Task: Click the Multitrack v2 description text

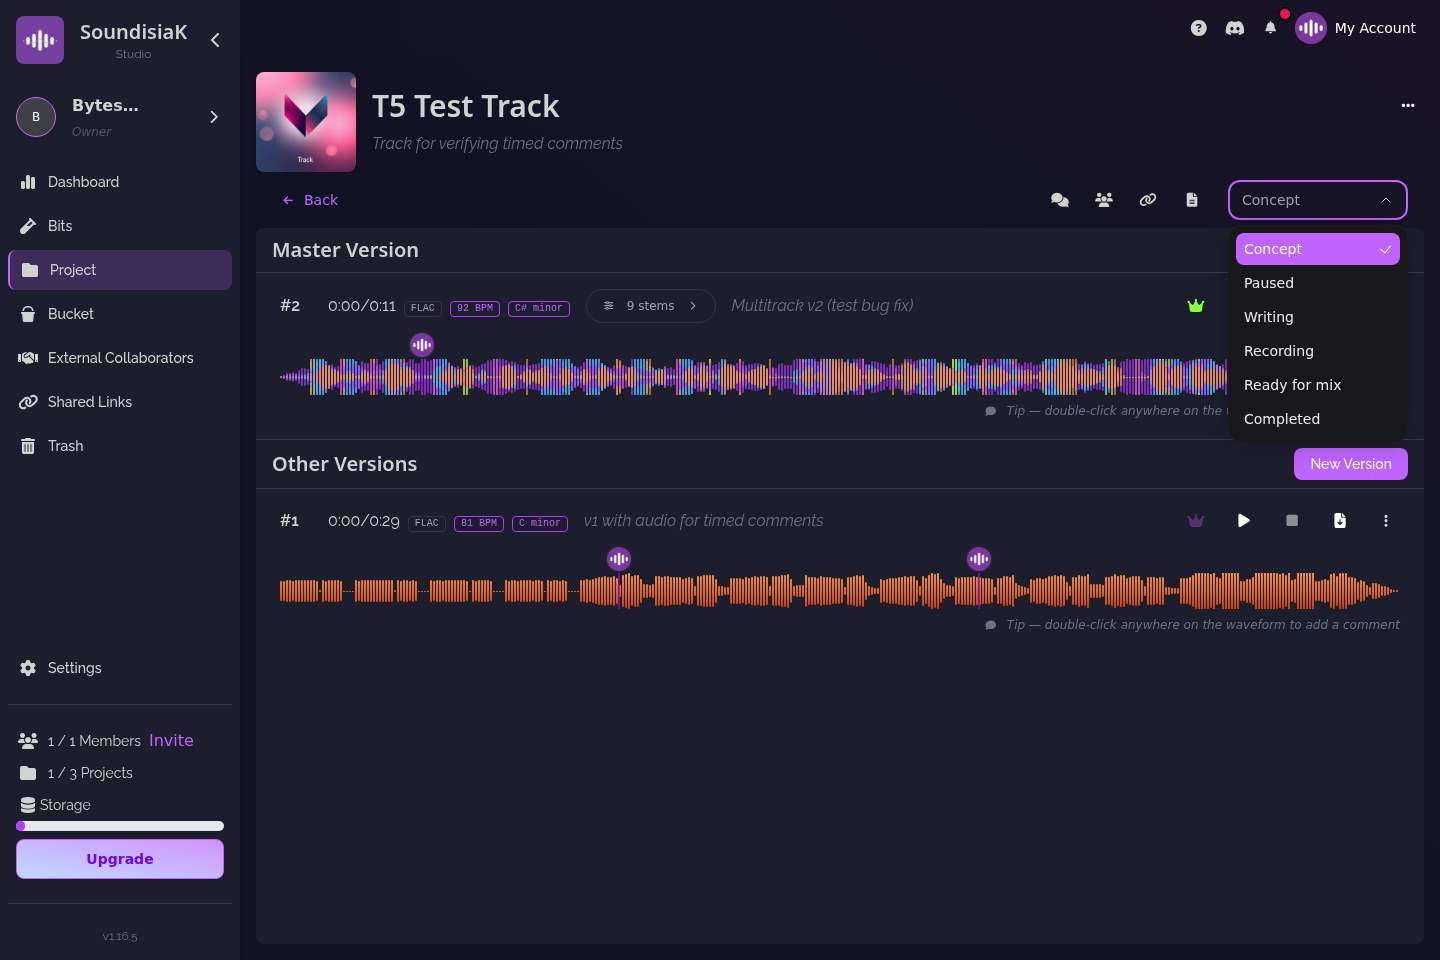Action: pyautogui.click(x=822, y=306)
